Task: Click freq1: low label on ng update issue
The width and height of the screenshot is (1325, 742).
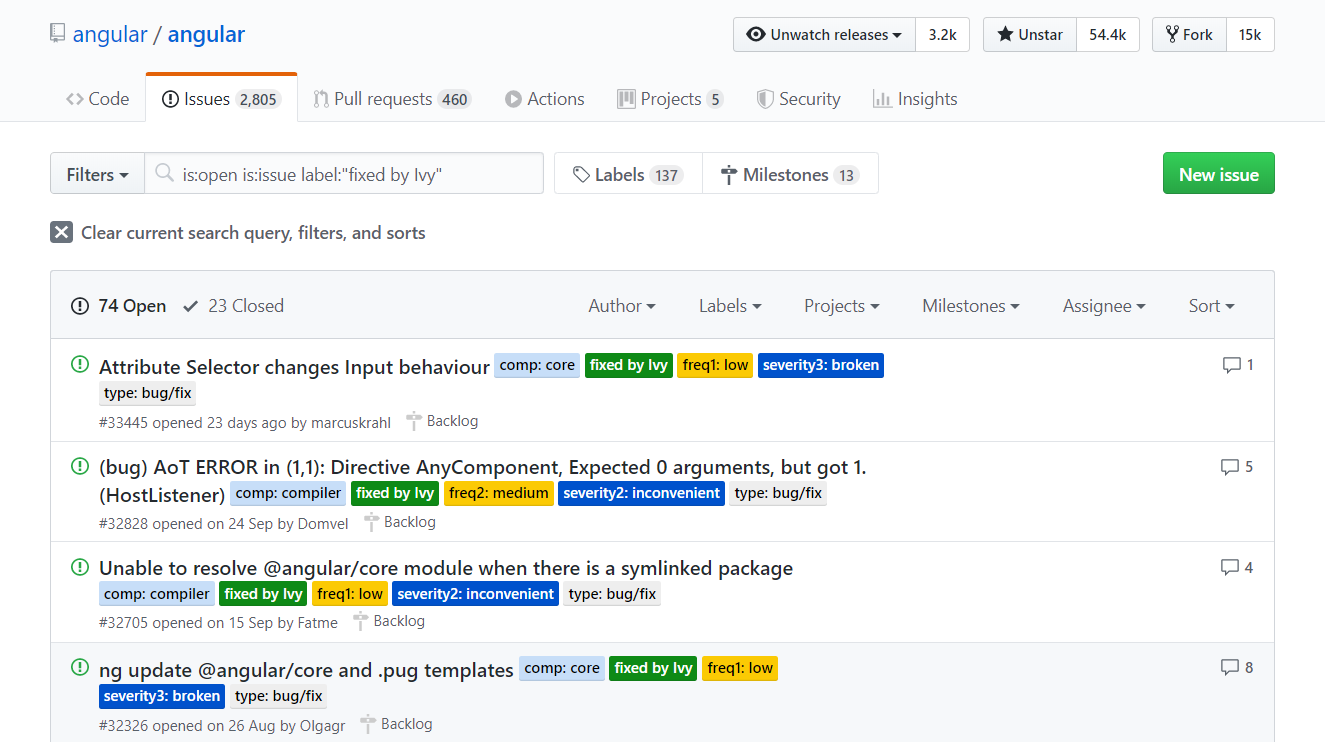Action: [740, 668]
